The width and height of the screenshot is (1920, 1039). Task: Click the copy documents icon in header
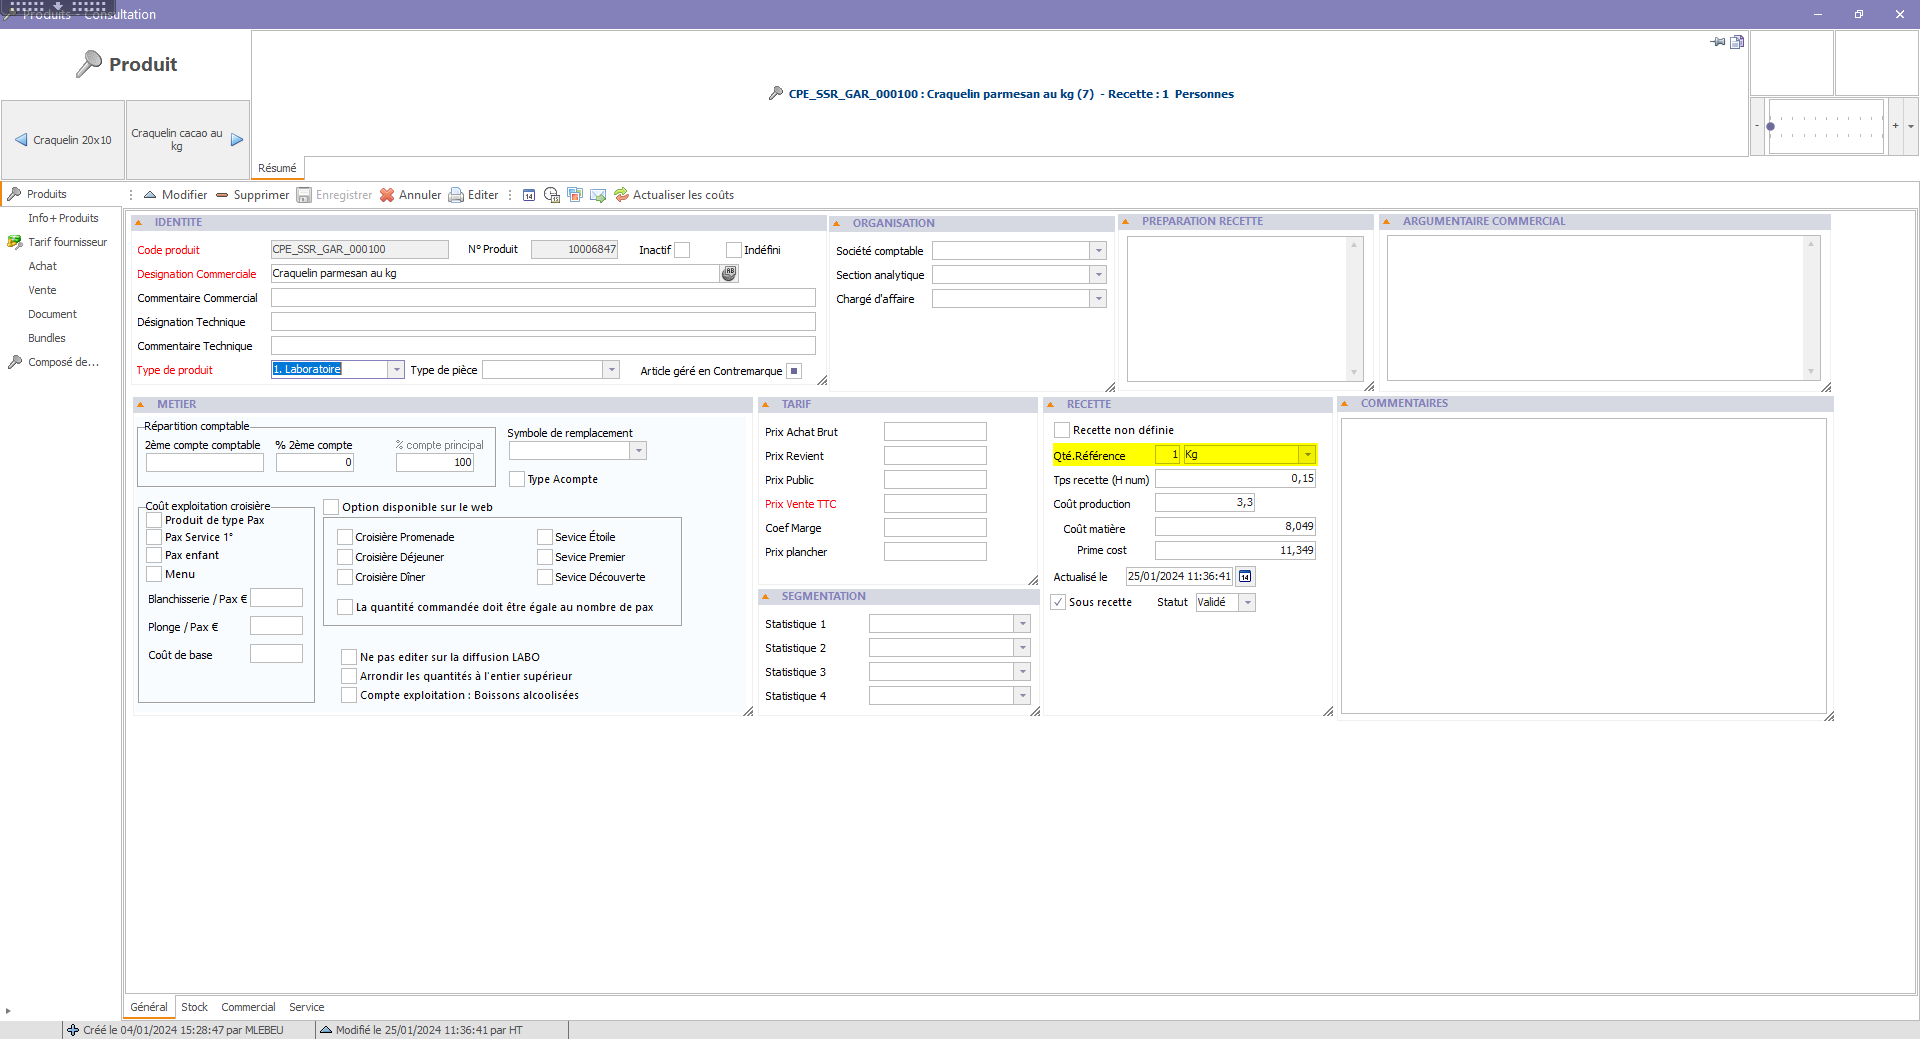pos(1737,42)
